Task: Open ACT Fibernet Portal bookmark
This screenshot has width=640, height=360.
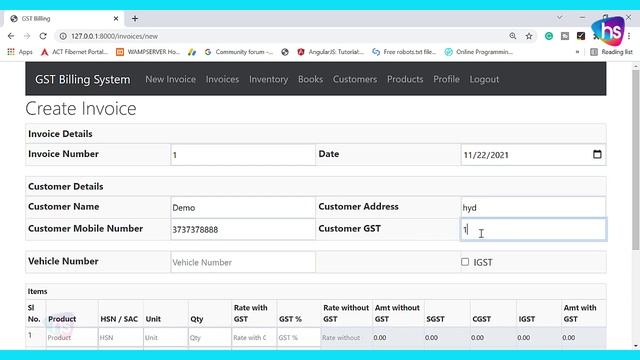Action: (x=74, y=52)
